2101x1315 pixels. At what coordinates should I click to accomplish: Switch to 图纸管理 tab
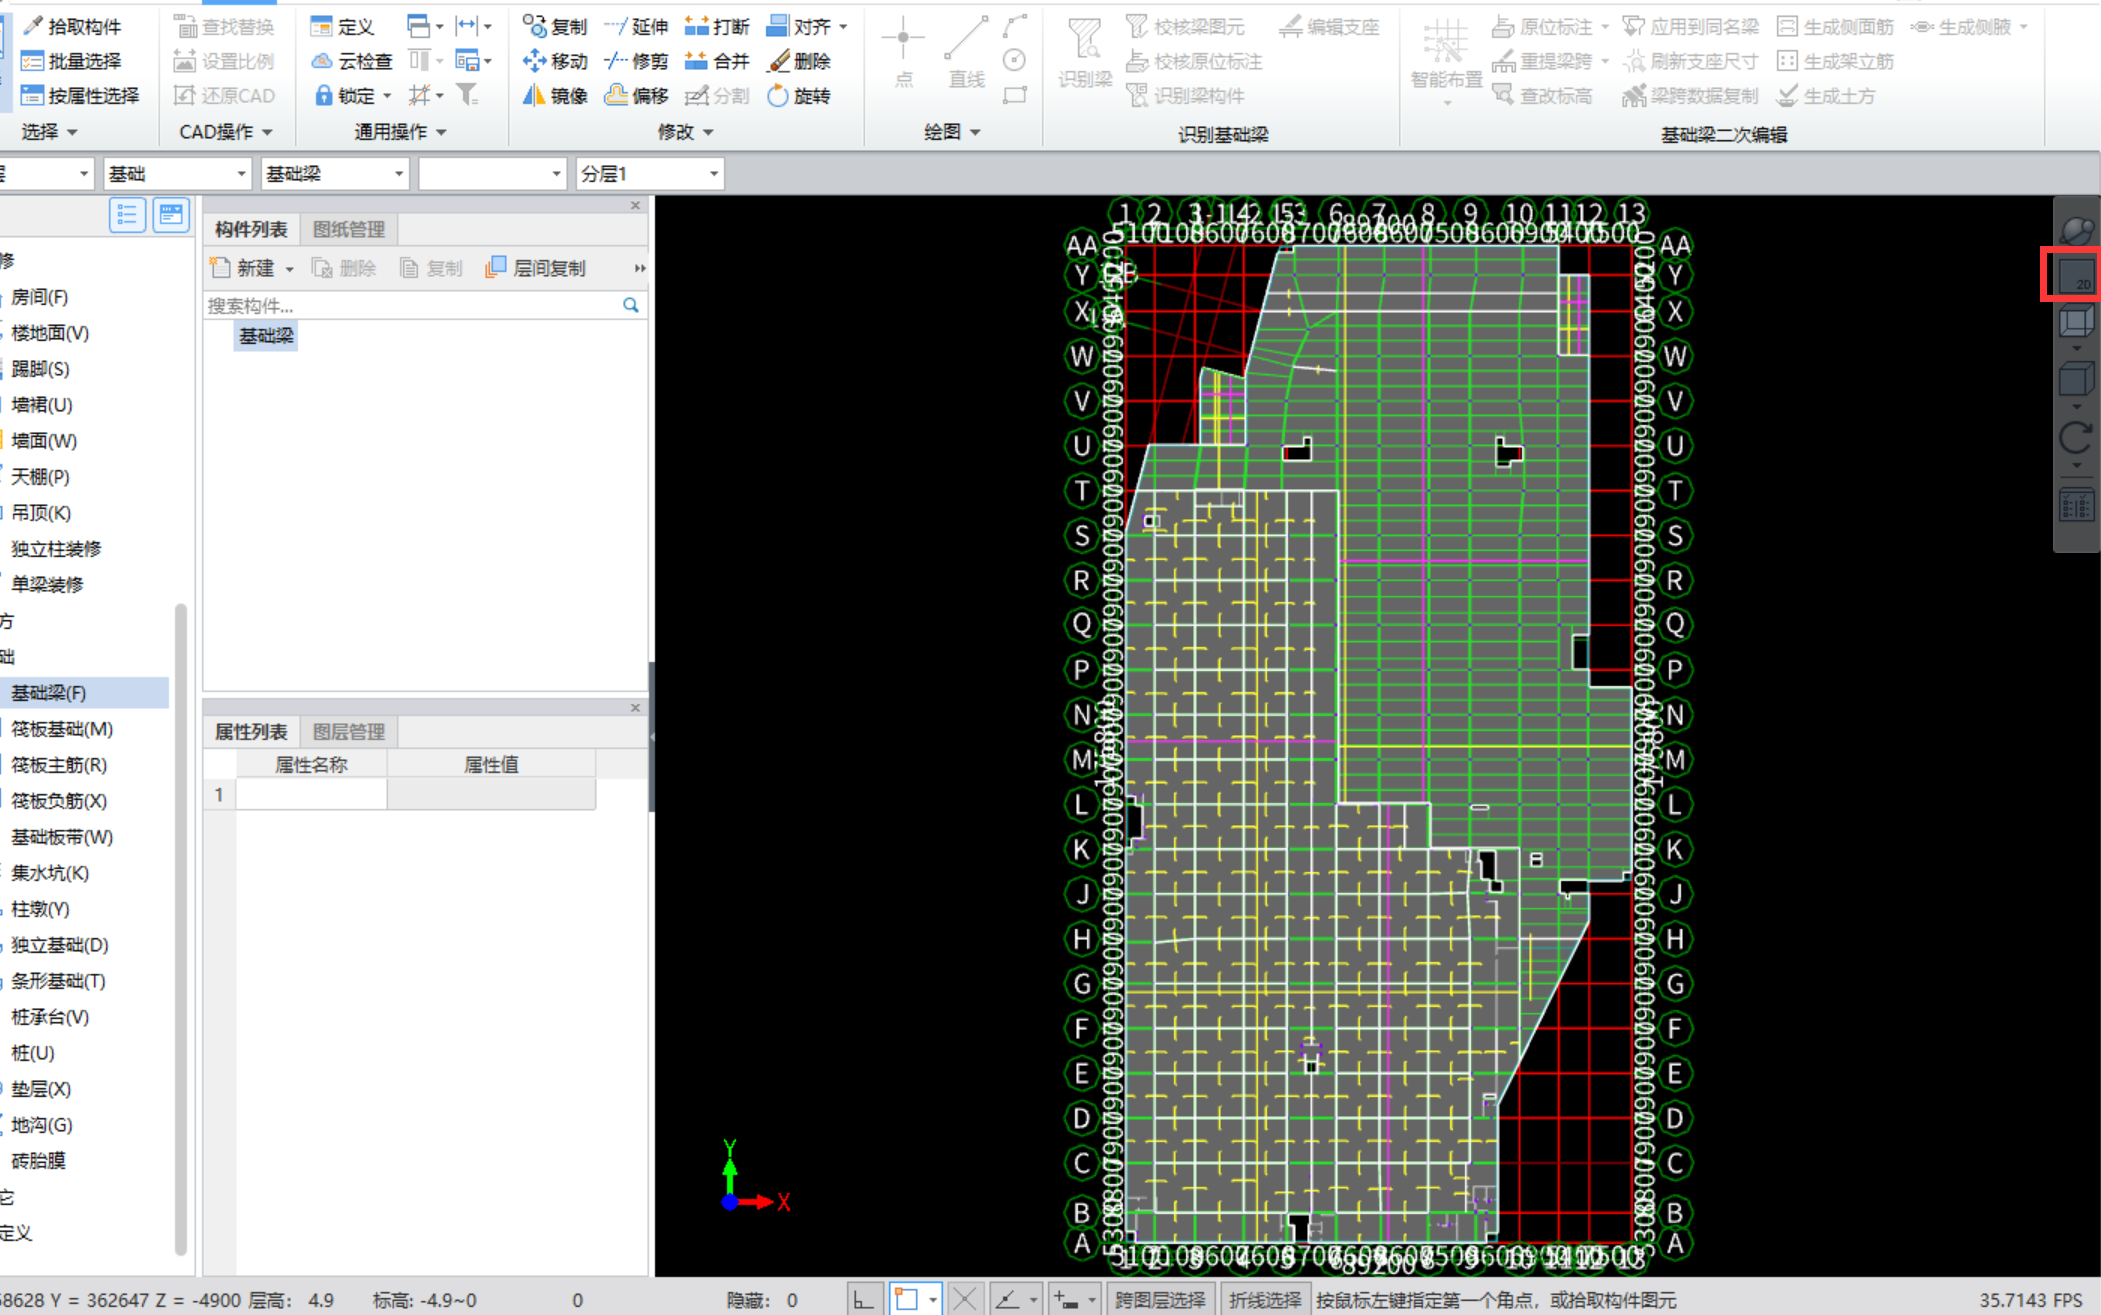[x=348, y=229]
